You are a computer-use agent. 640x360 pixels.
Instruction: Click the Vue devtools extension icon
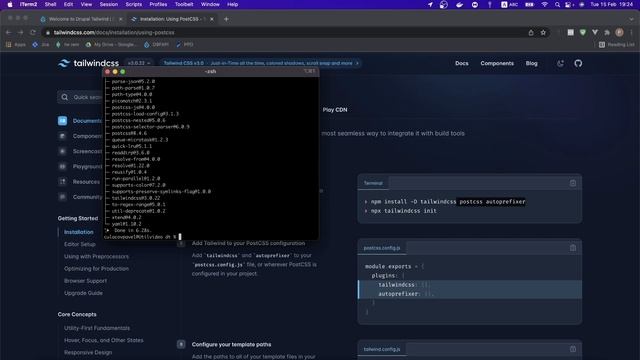point(595,32)
